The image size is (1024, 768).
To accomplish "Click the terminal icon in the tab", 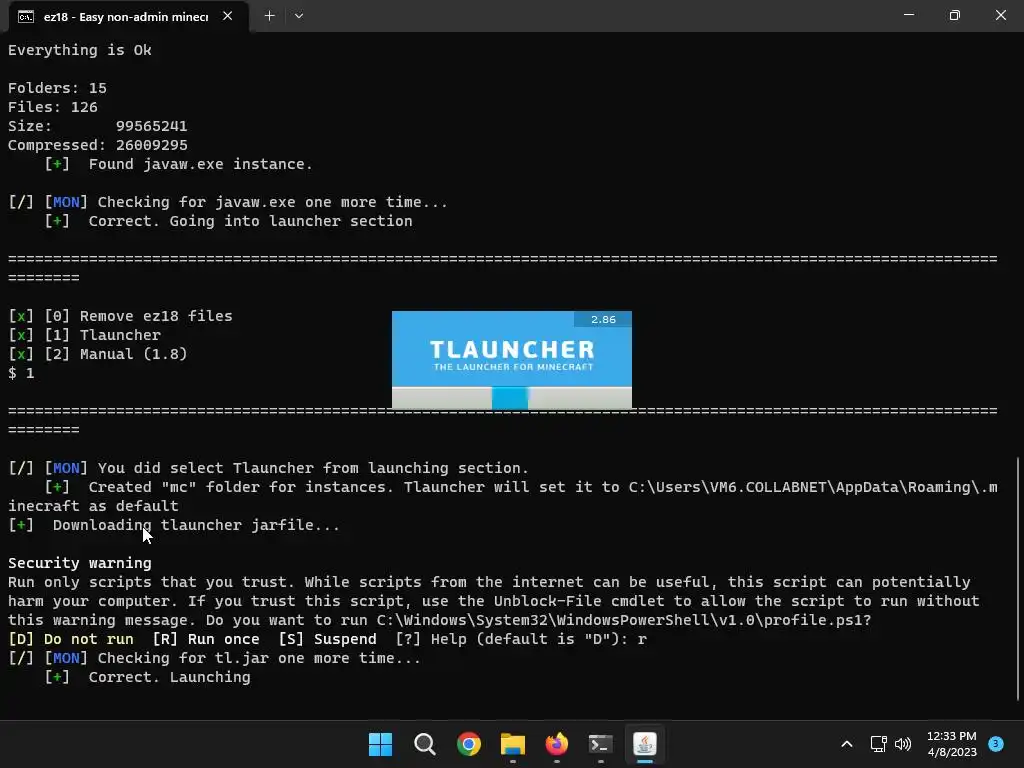I will click(26, 16).
